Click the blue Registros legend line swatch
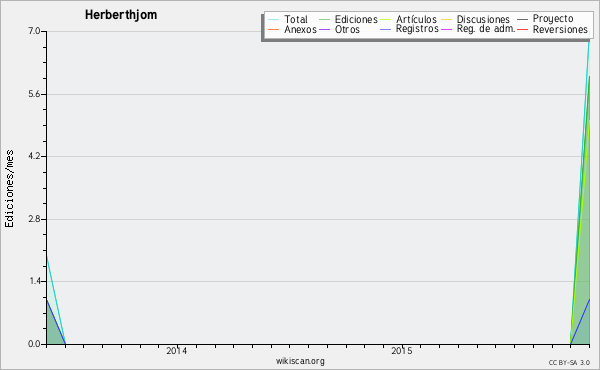Image resolution: width=600 pixels, height=370 pixels. (386, 29)
